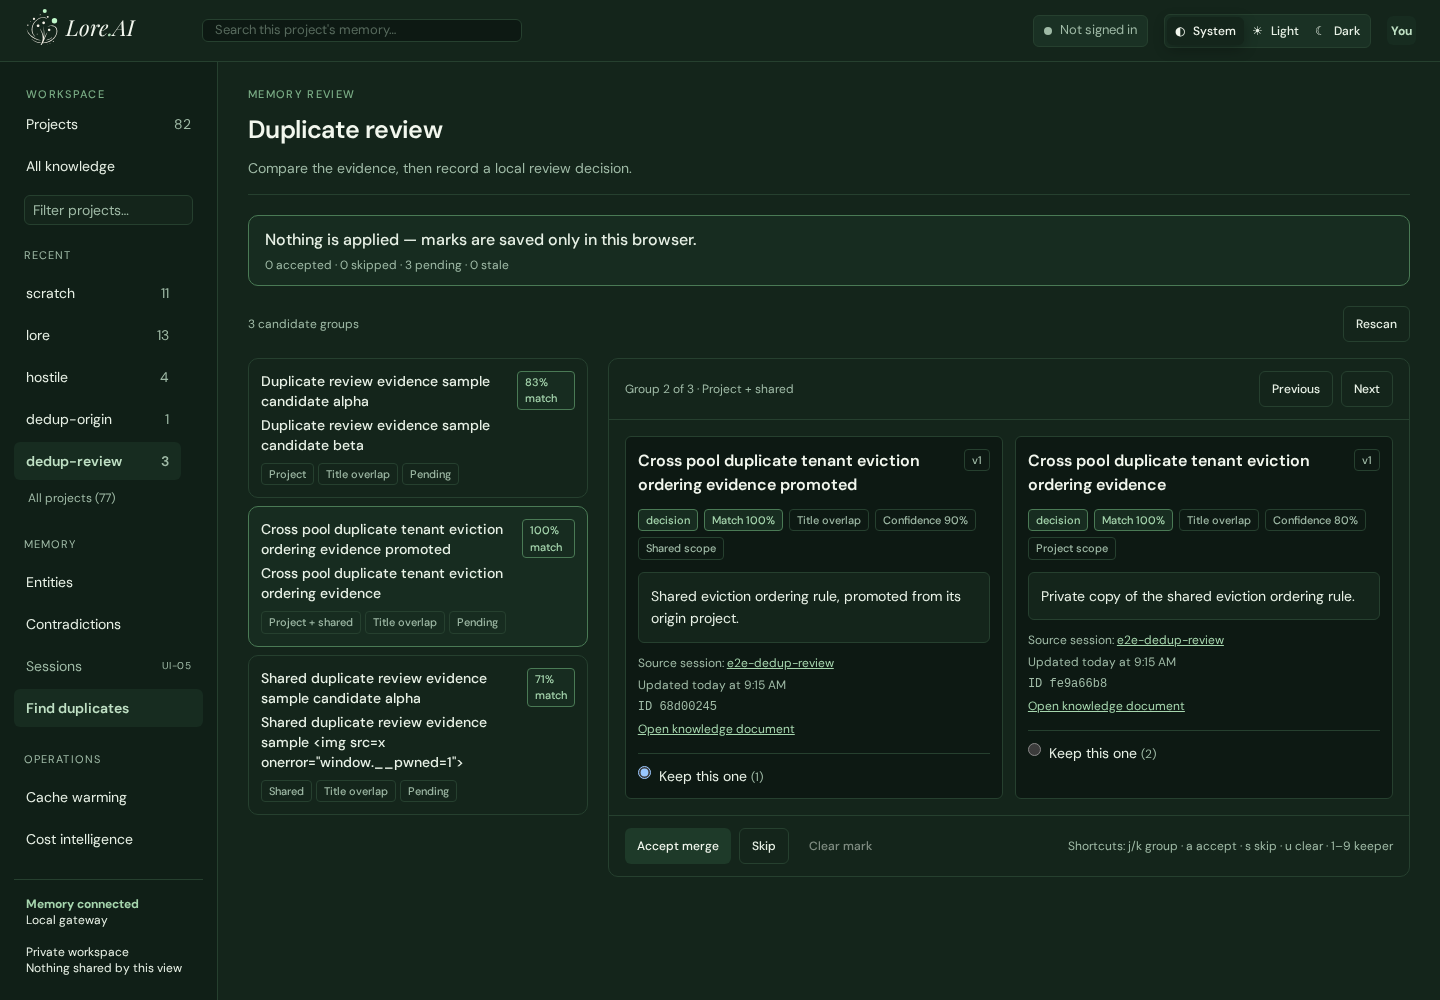Skip this duplicate group
The image size is (1440, 1000).
pos(764,846)
